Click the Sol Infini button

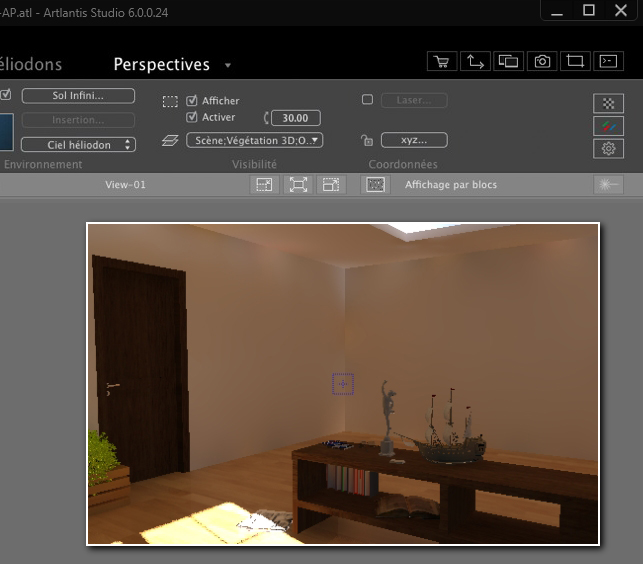pos(78,96)
